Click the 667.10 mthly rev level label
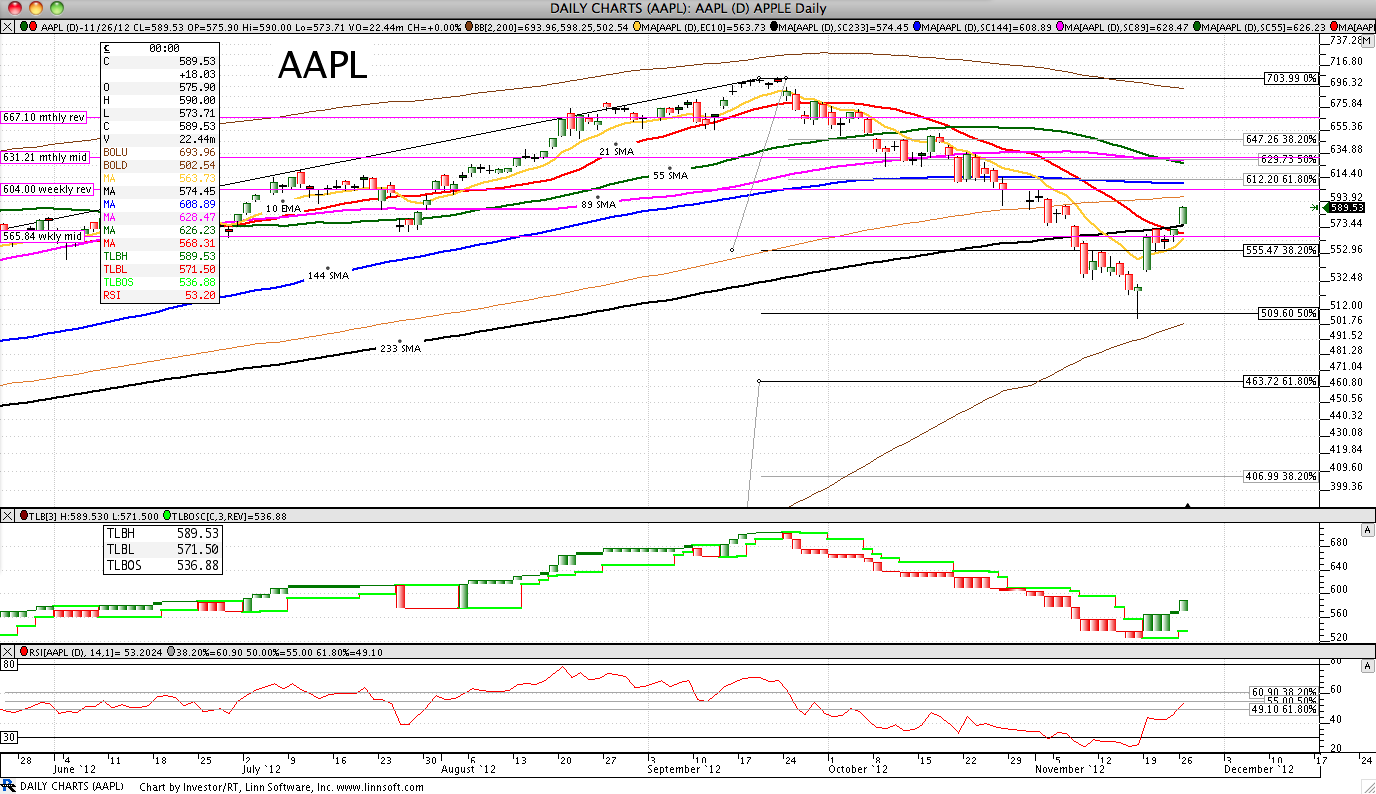The height and width of the screenshot is (794, 1376). click(x=41, y=117)
